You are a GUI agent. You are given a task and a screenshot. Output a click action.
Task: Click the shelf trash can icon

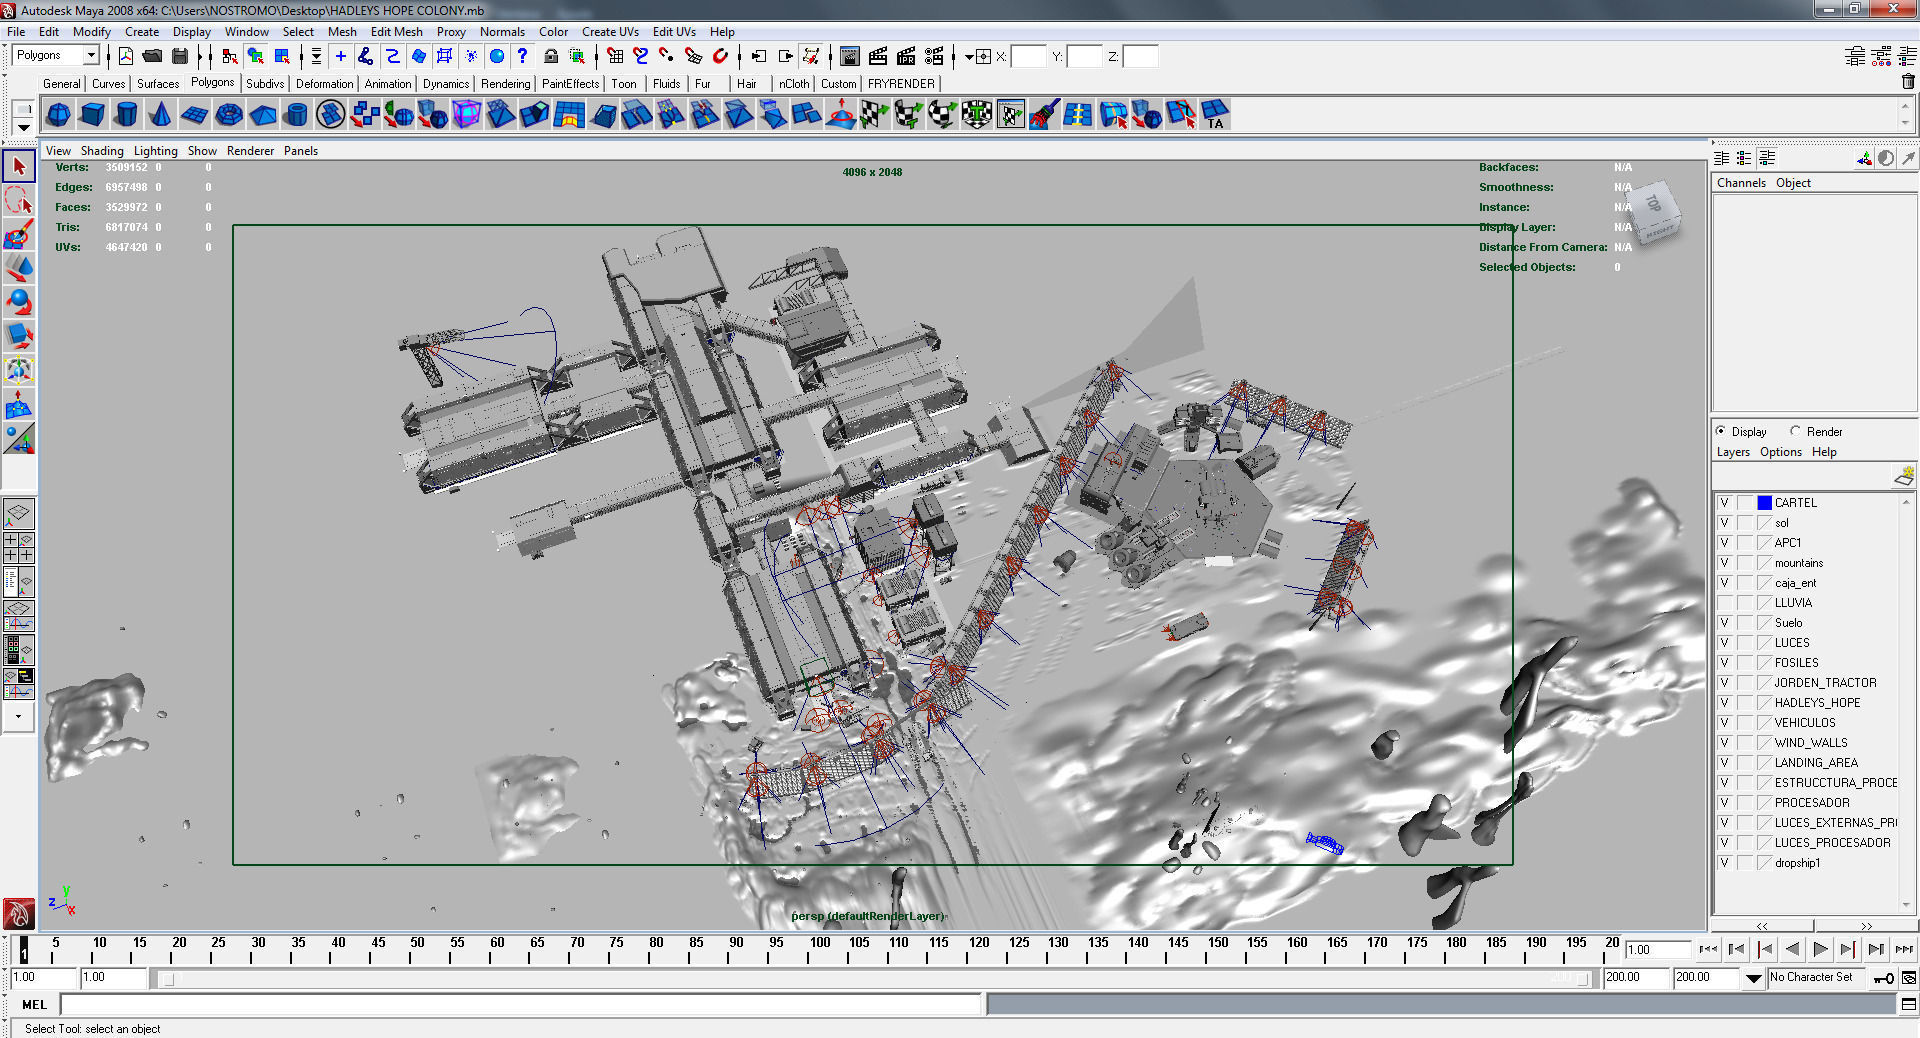1908,82
